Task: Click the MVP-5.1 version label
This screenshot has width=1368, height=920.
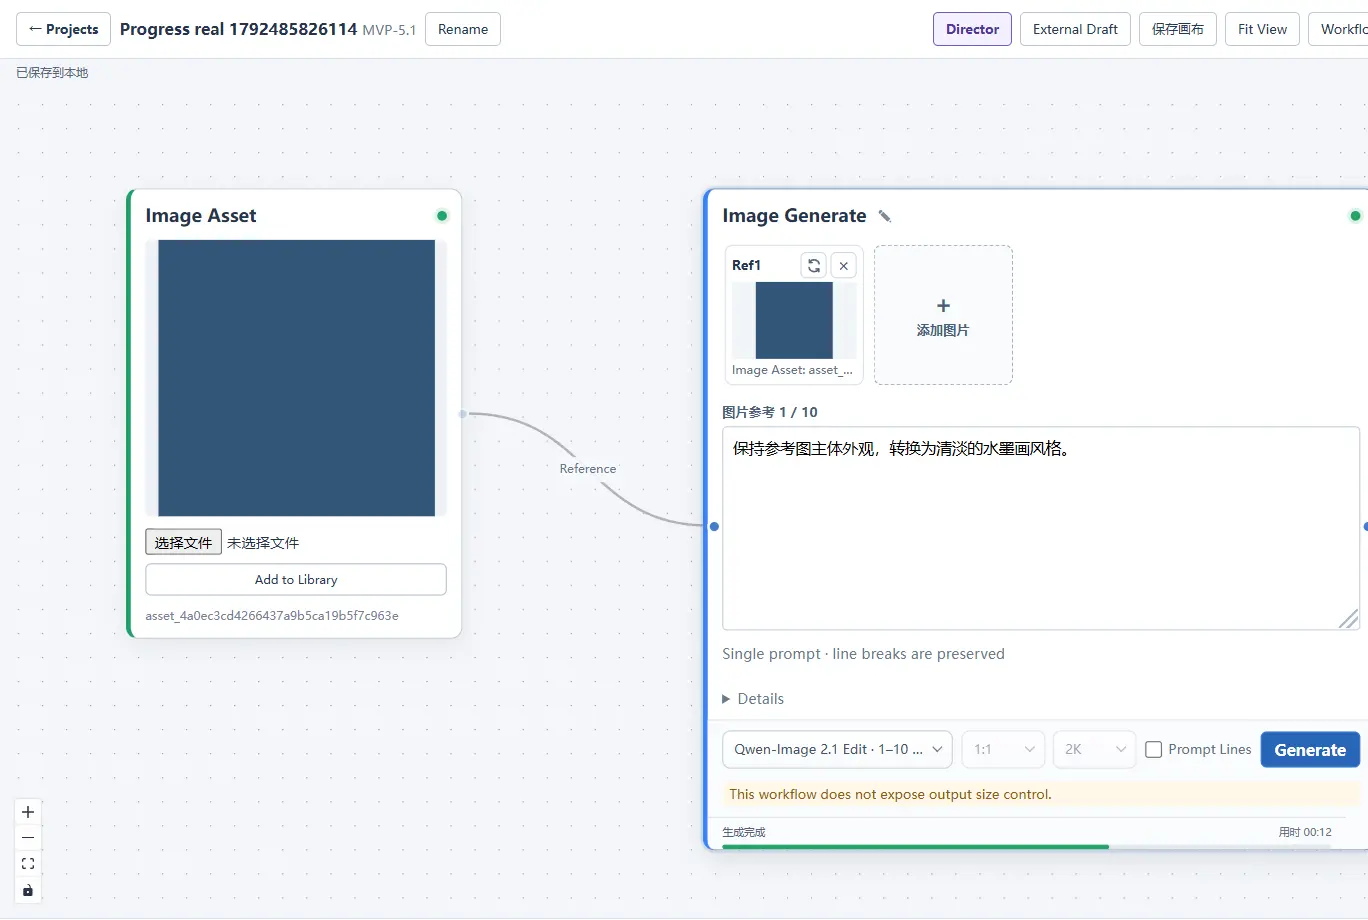Action: (389, 30)
